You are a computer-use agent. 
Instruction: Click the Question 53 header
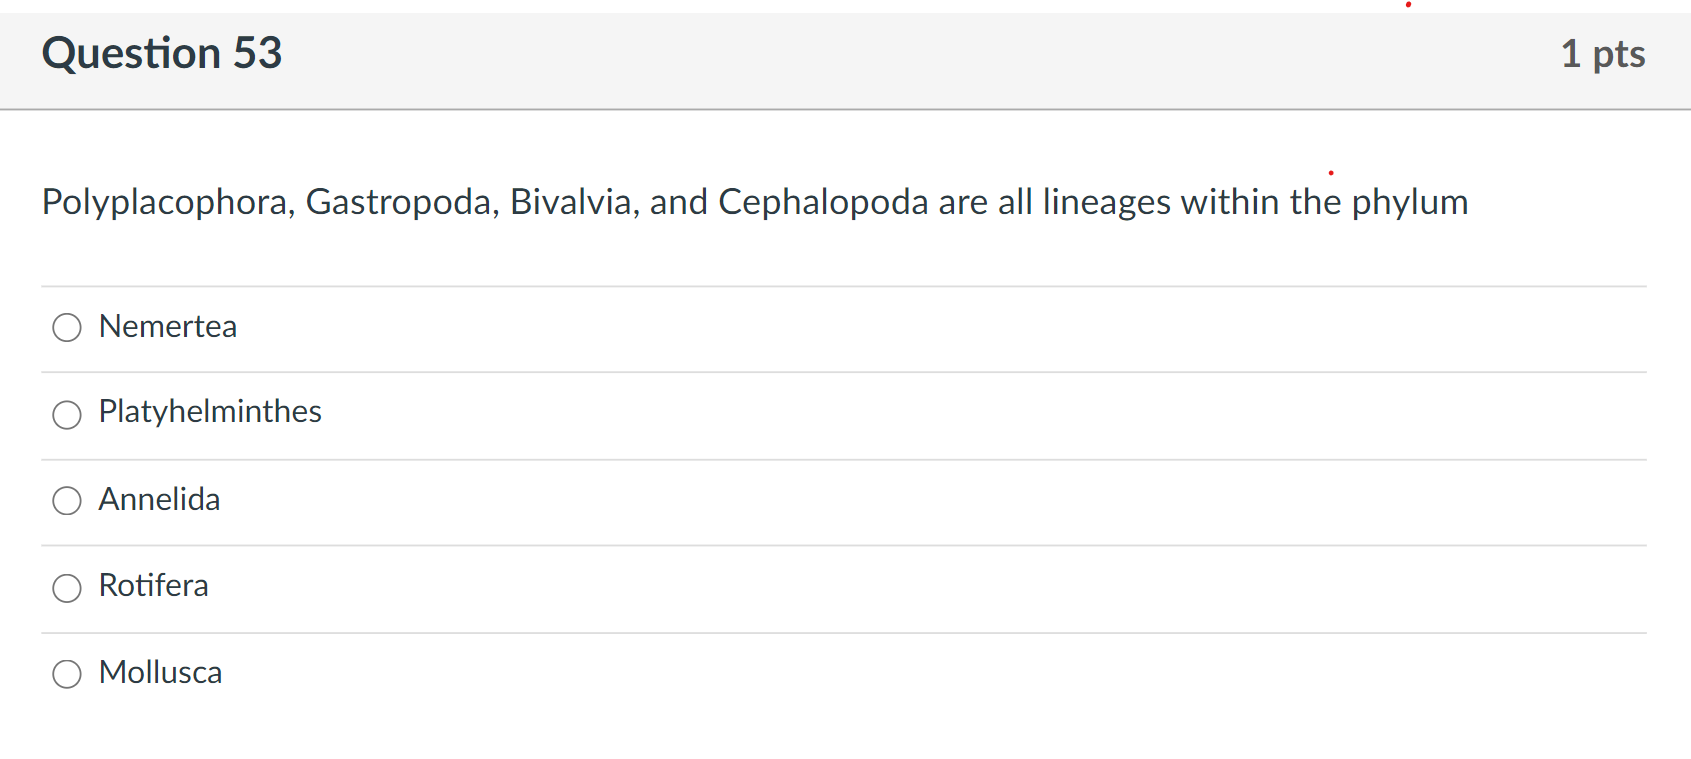161,53
